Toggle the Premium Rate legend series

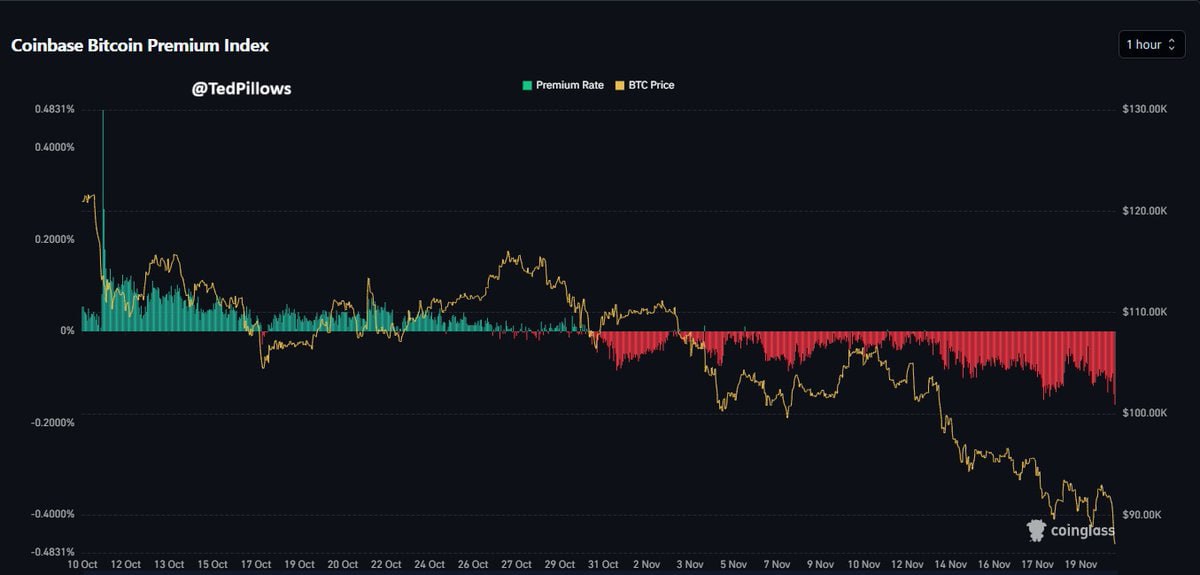click(563, 85)
